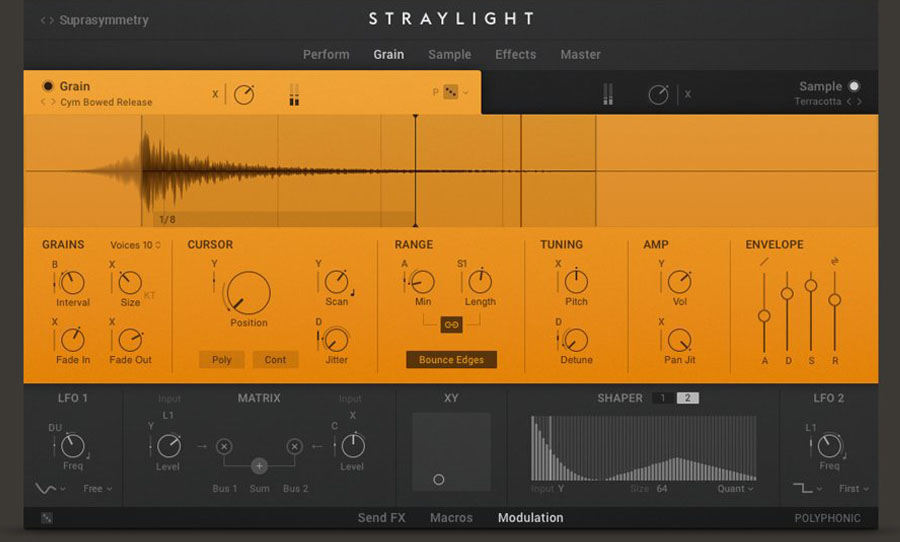
Task: Open the Macros bottom tab
Action: [451, 518]
